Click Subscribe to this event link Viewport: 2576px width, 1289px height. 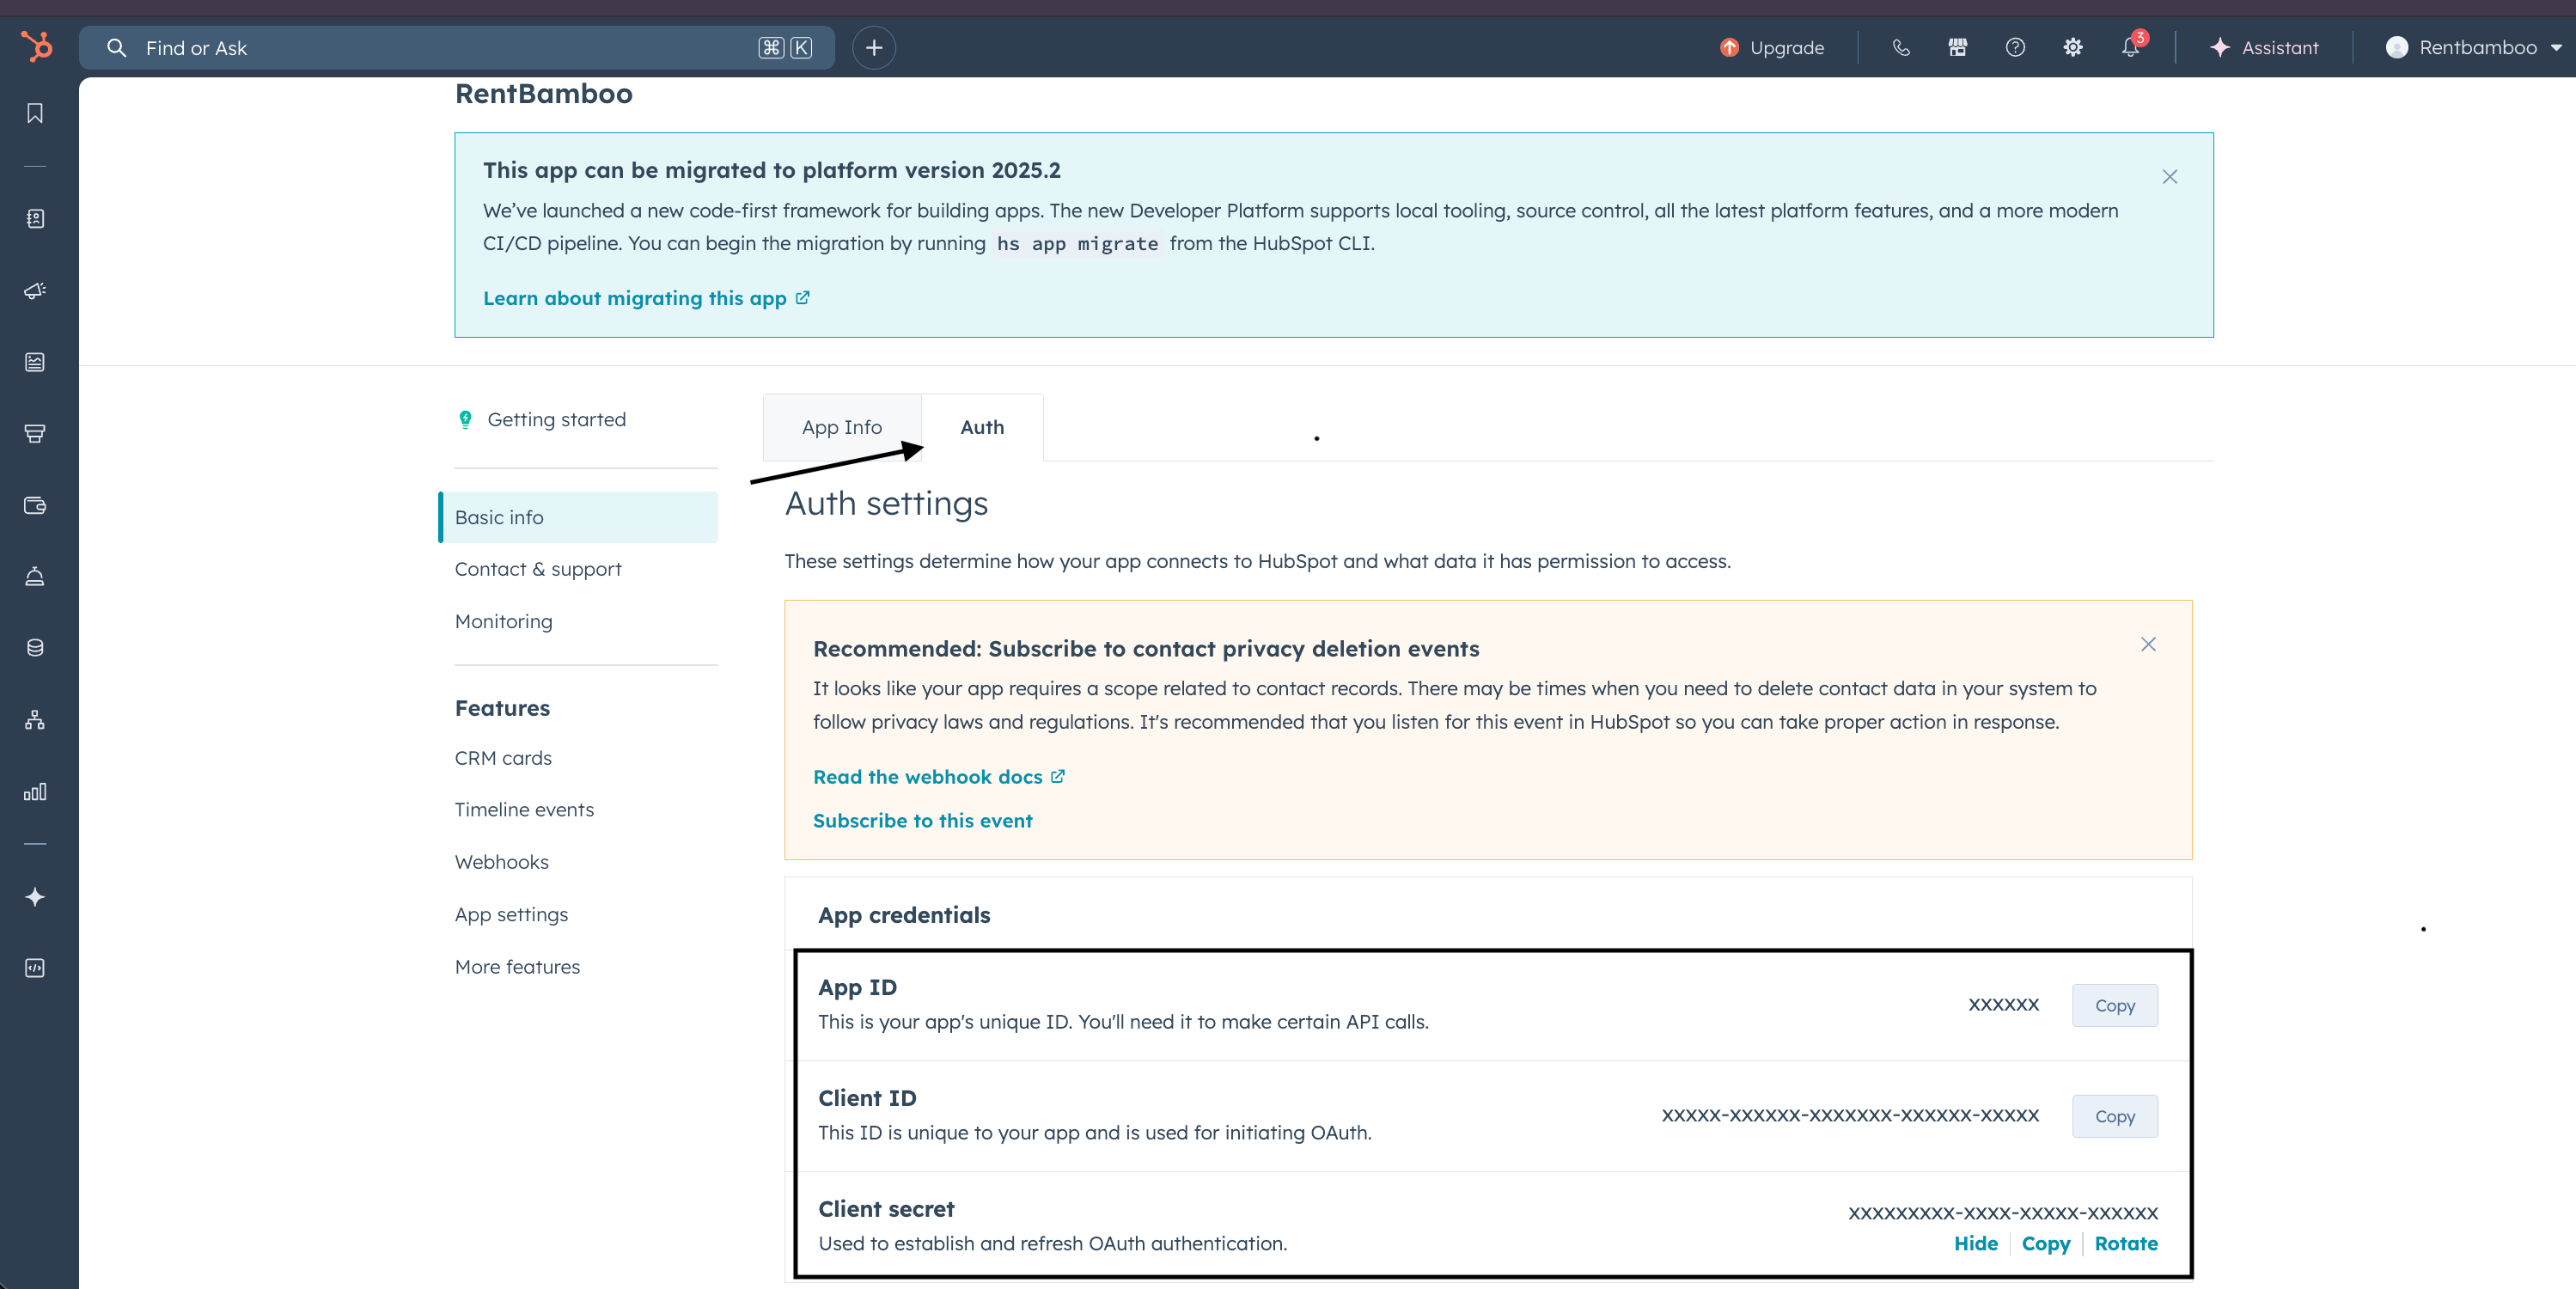coord(922,821)
